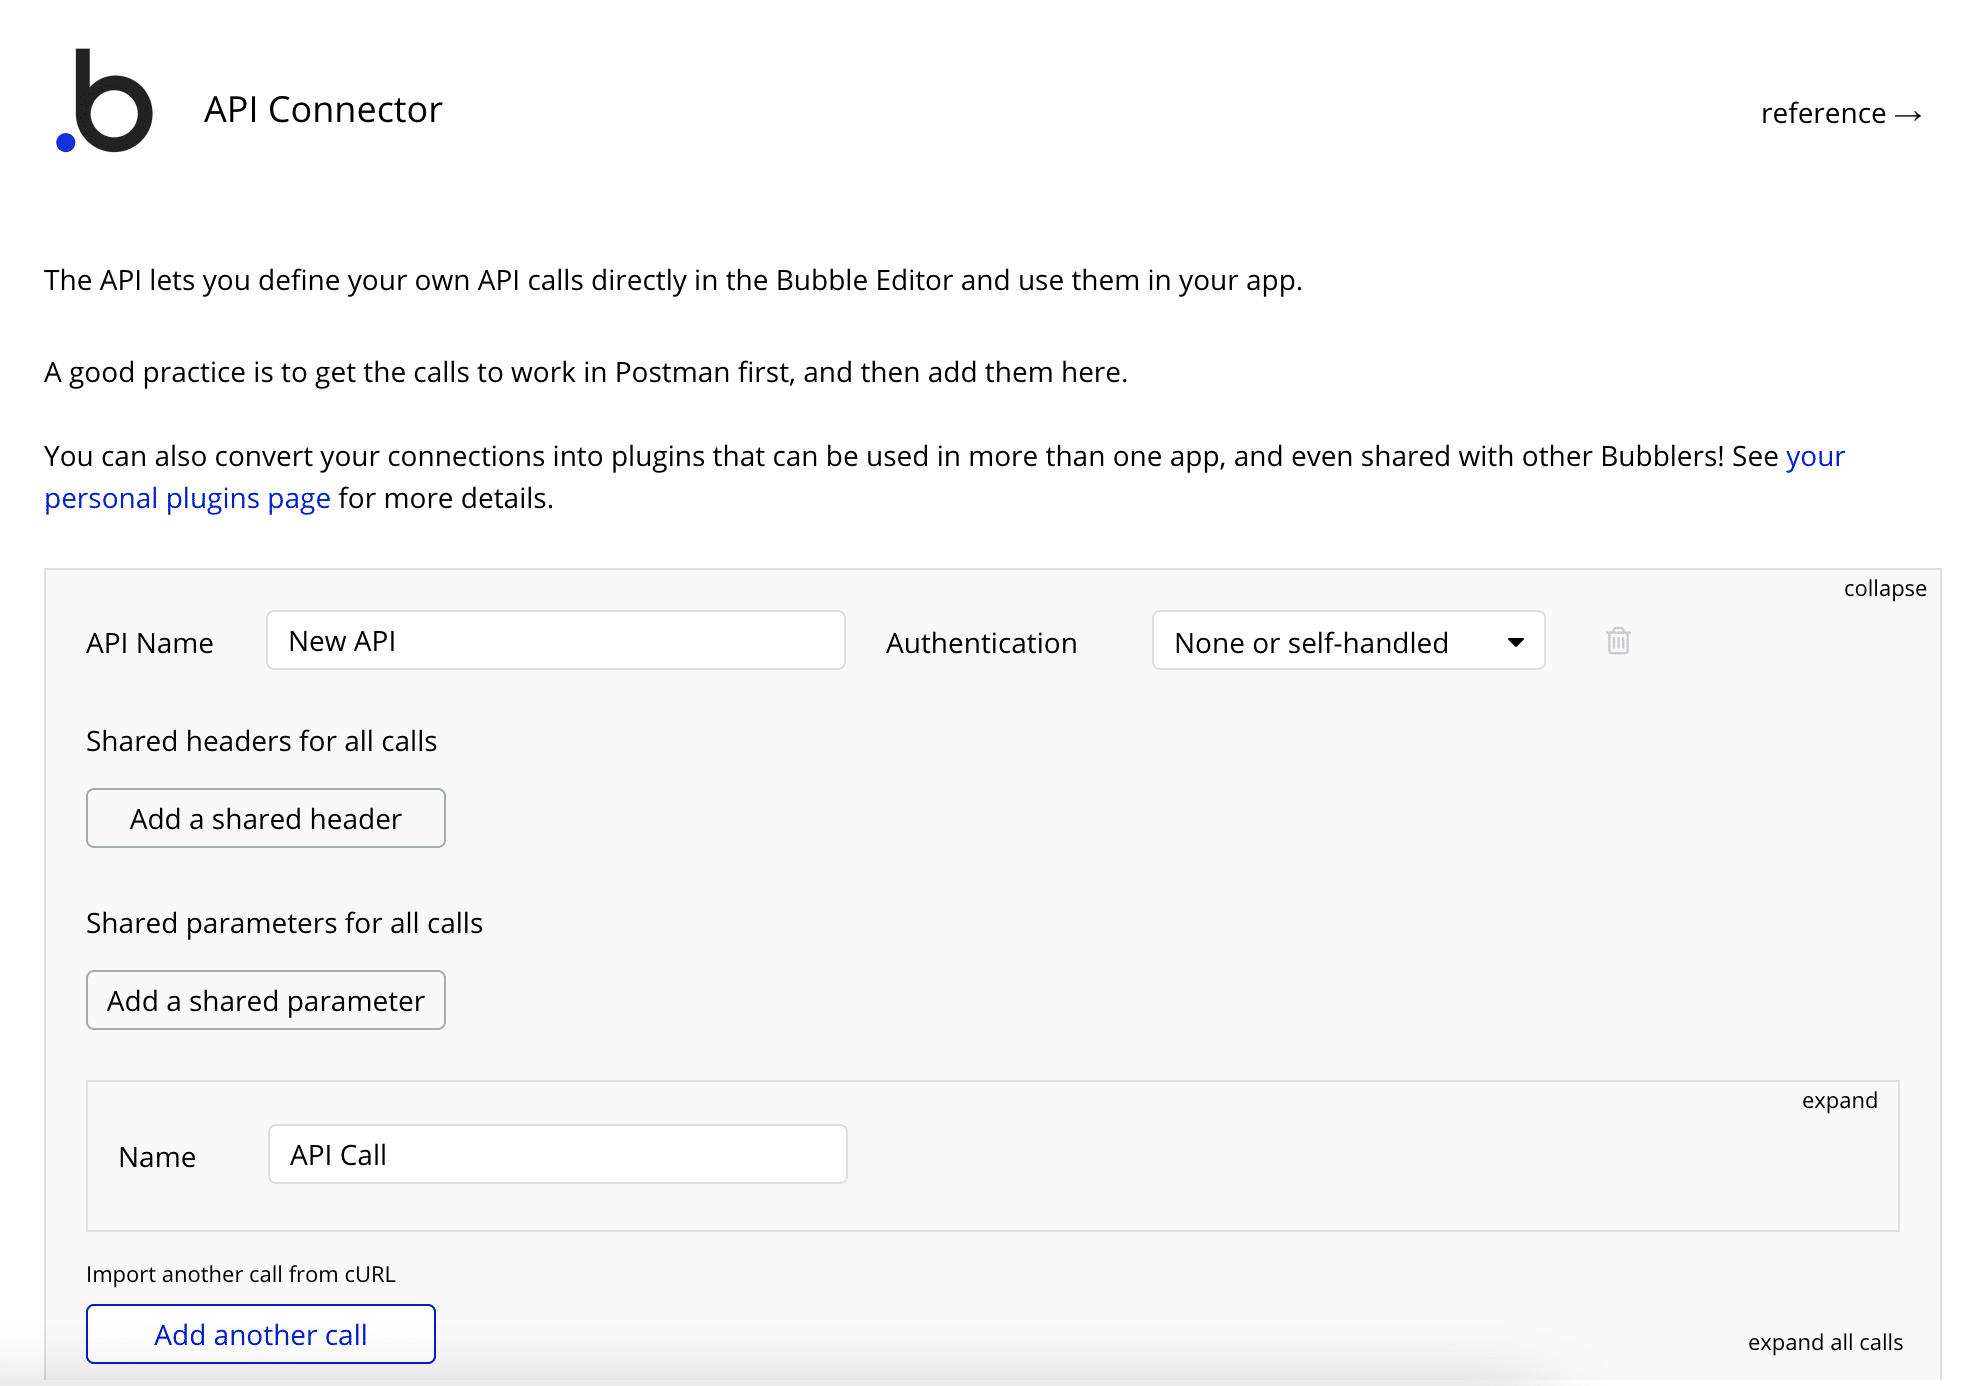Expand all calls
This screenshot has width=1964, height=1386.
click(x=1824, y=1343)
